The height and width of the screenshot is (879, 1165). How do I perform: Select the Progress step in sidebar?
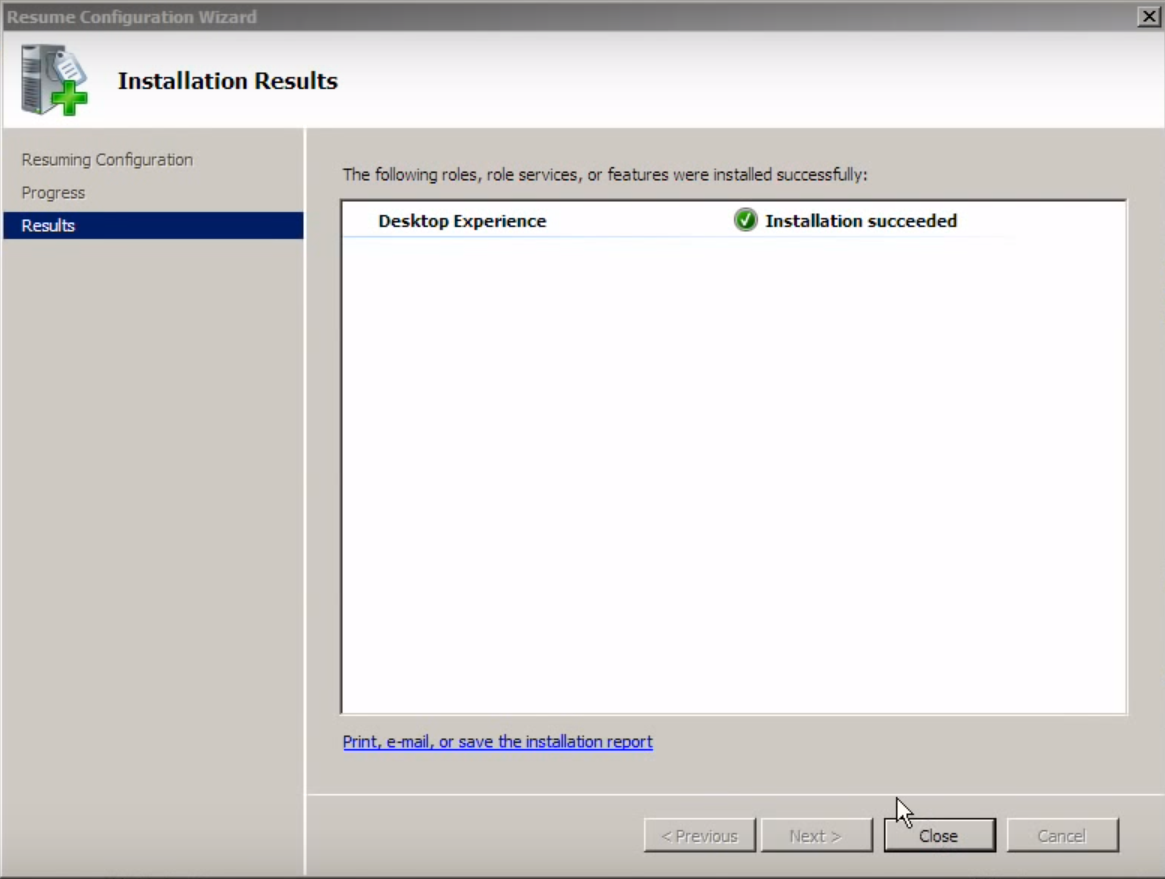click(x=53, y=193)
